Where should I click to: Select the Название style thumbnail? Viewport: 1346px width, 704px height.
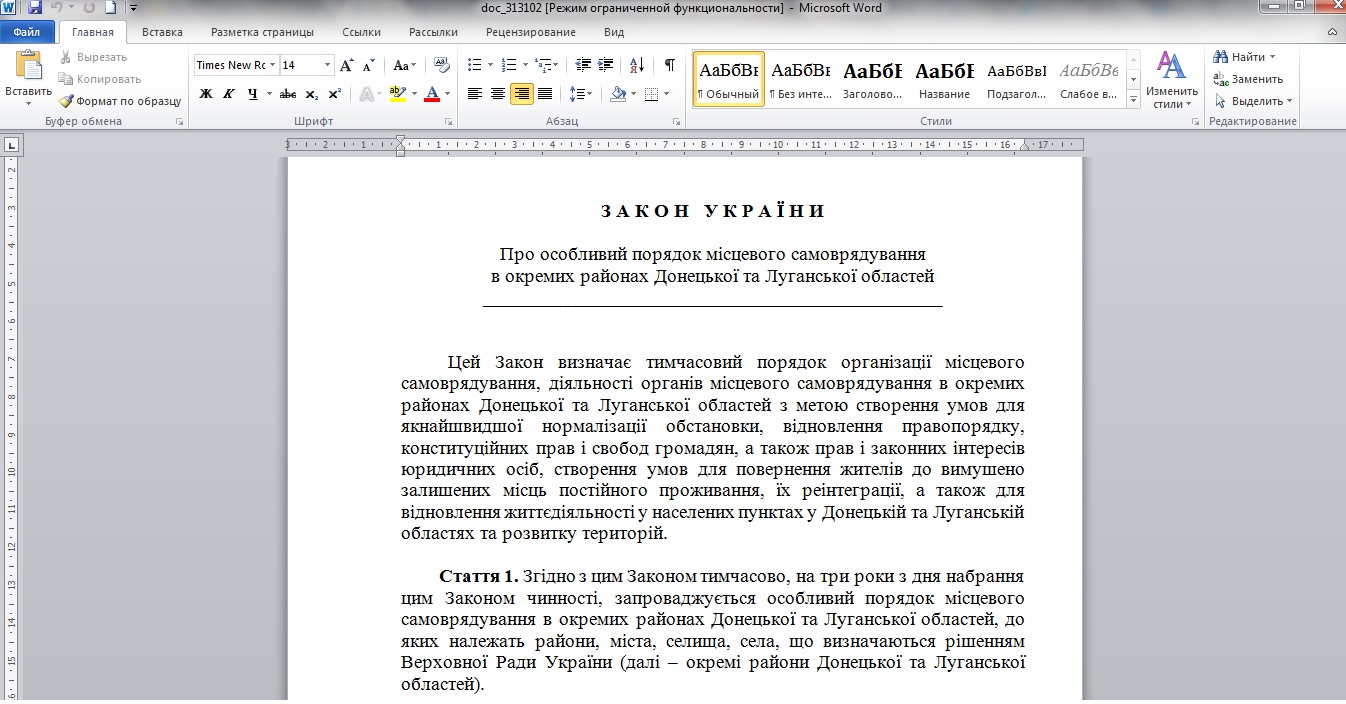click(944, 80)
